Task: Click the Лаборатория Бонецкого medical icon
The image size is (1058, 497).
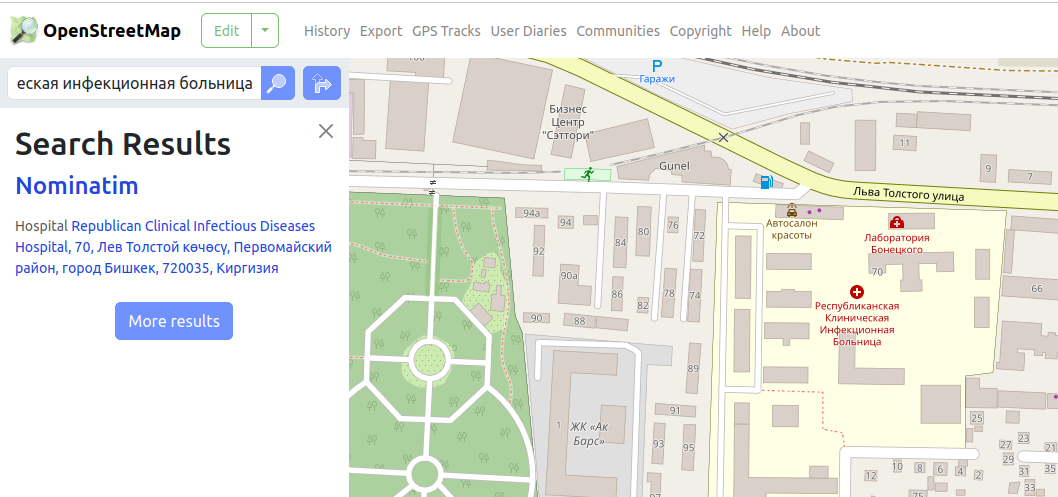Action: pyautogui.click(x=897, y=222)
